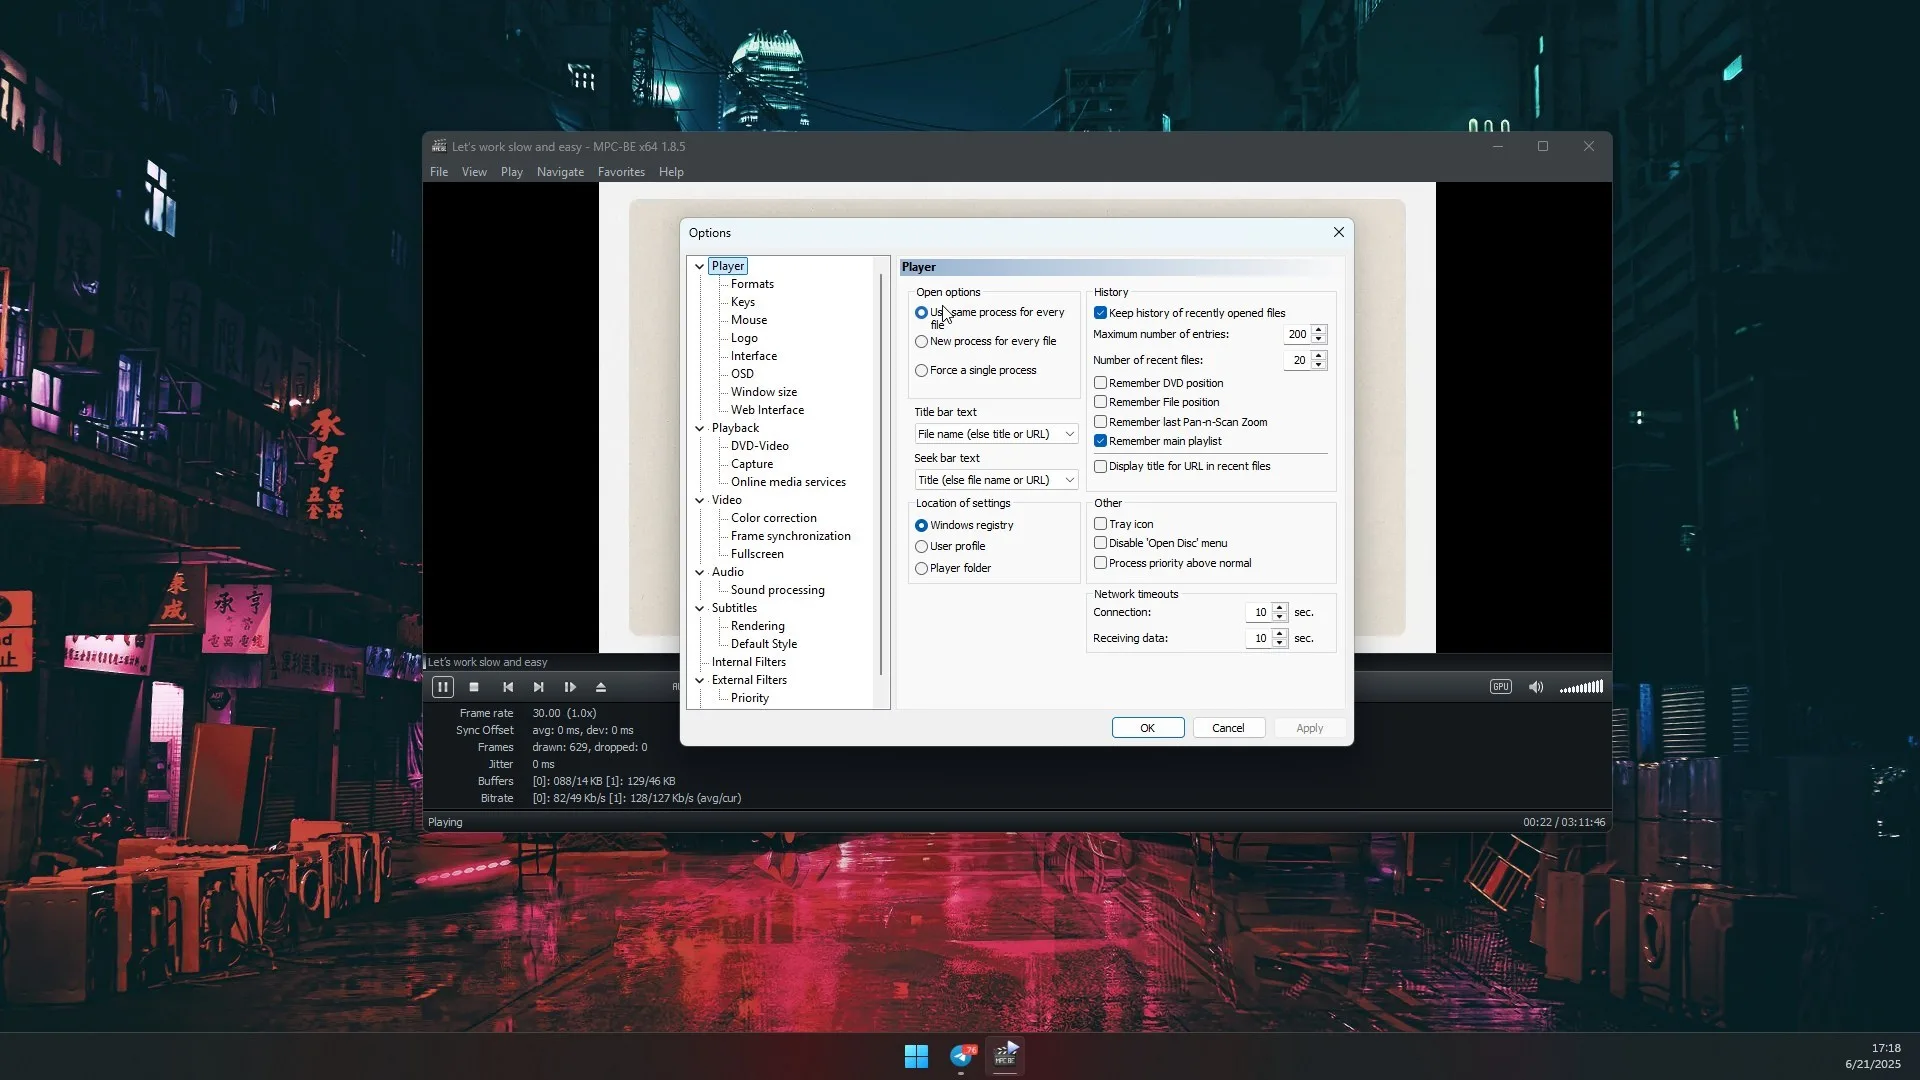
Task: Click the MPC-BE title bar app icon
Action: tap(438, 146)
